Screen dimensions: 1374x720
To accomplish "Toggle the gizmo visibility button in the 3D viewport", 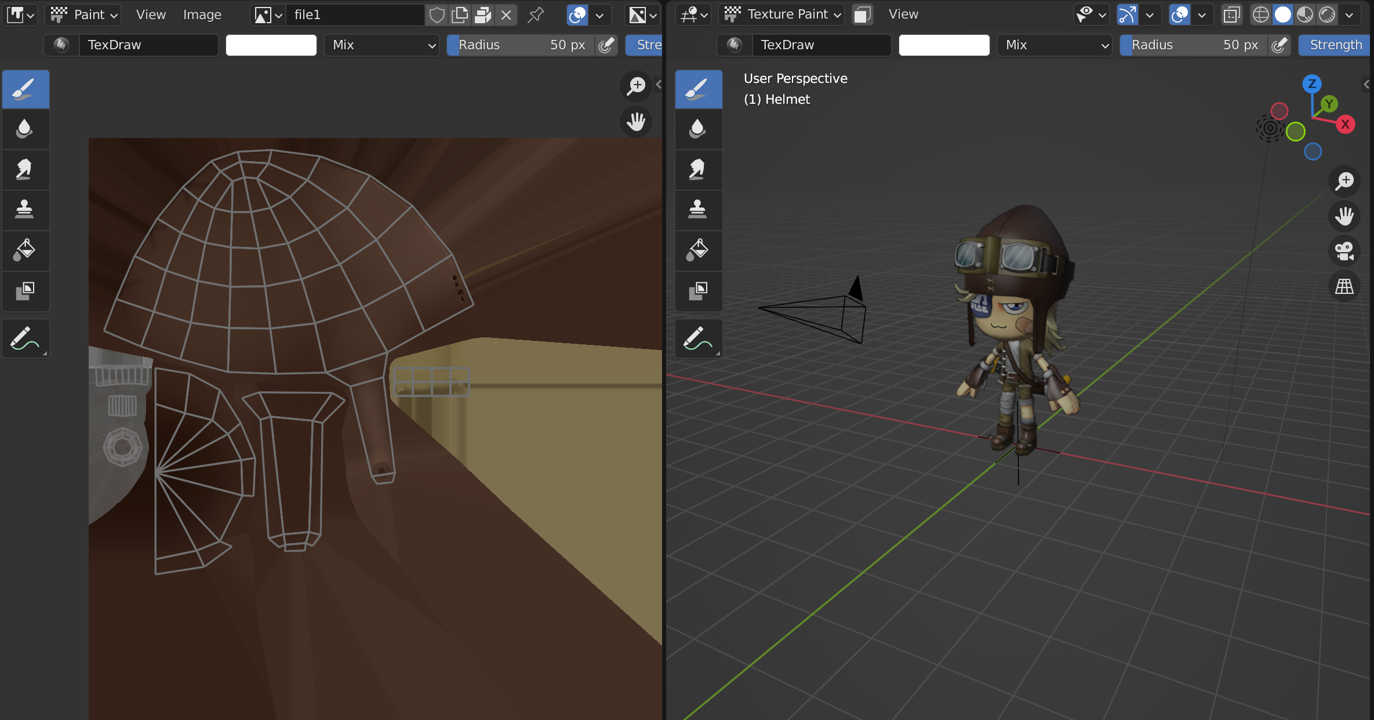I will (1127, 15).
